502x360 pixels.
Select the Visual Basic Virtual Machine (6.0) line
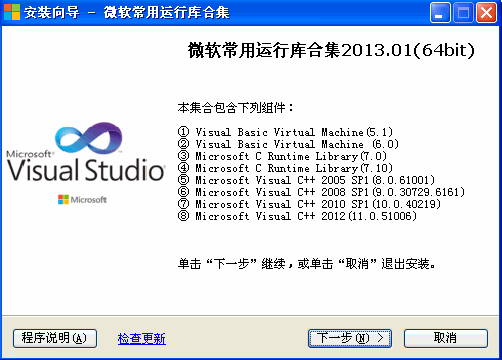click(x=288, y=144)
